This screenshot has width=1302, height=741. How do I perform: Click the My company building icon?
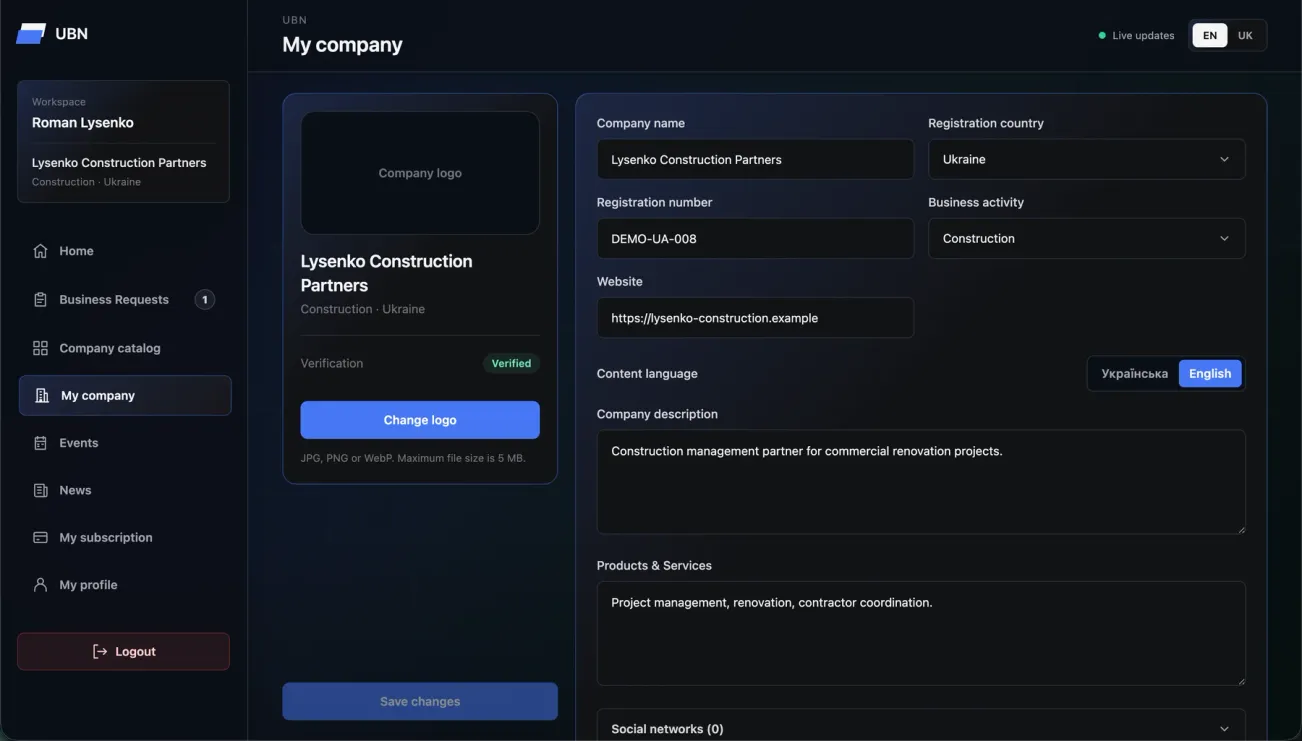42,396
